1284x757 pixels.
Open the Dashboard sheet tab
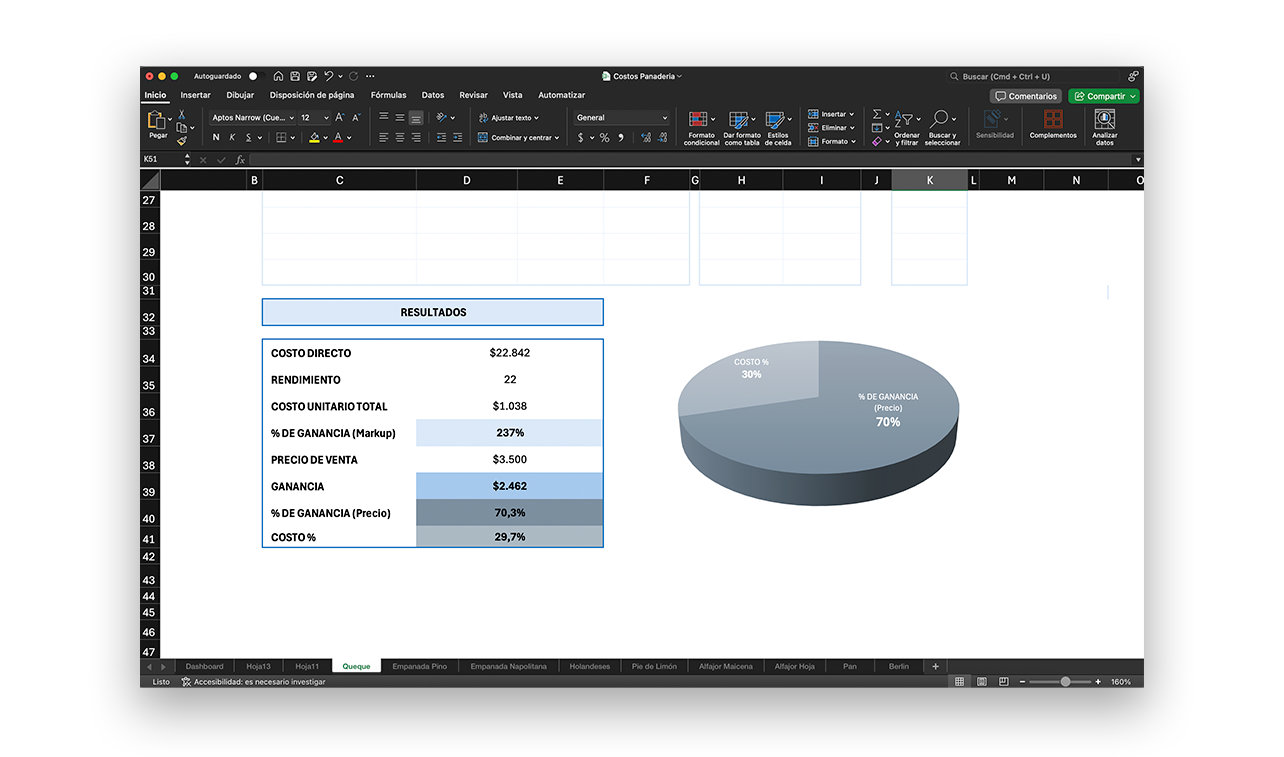coord(204,666)
